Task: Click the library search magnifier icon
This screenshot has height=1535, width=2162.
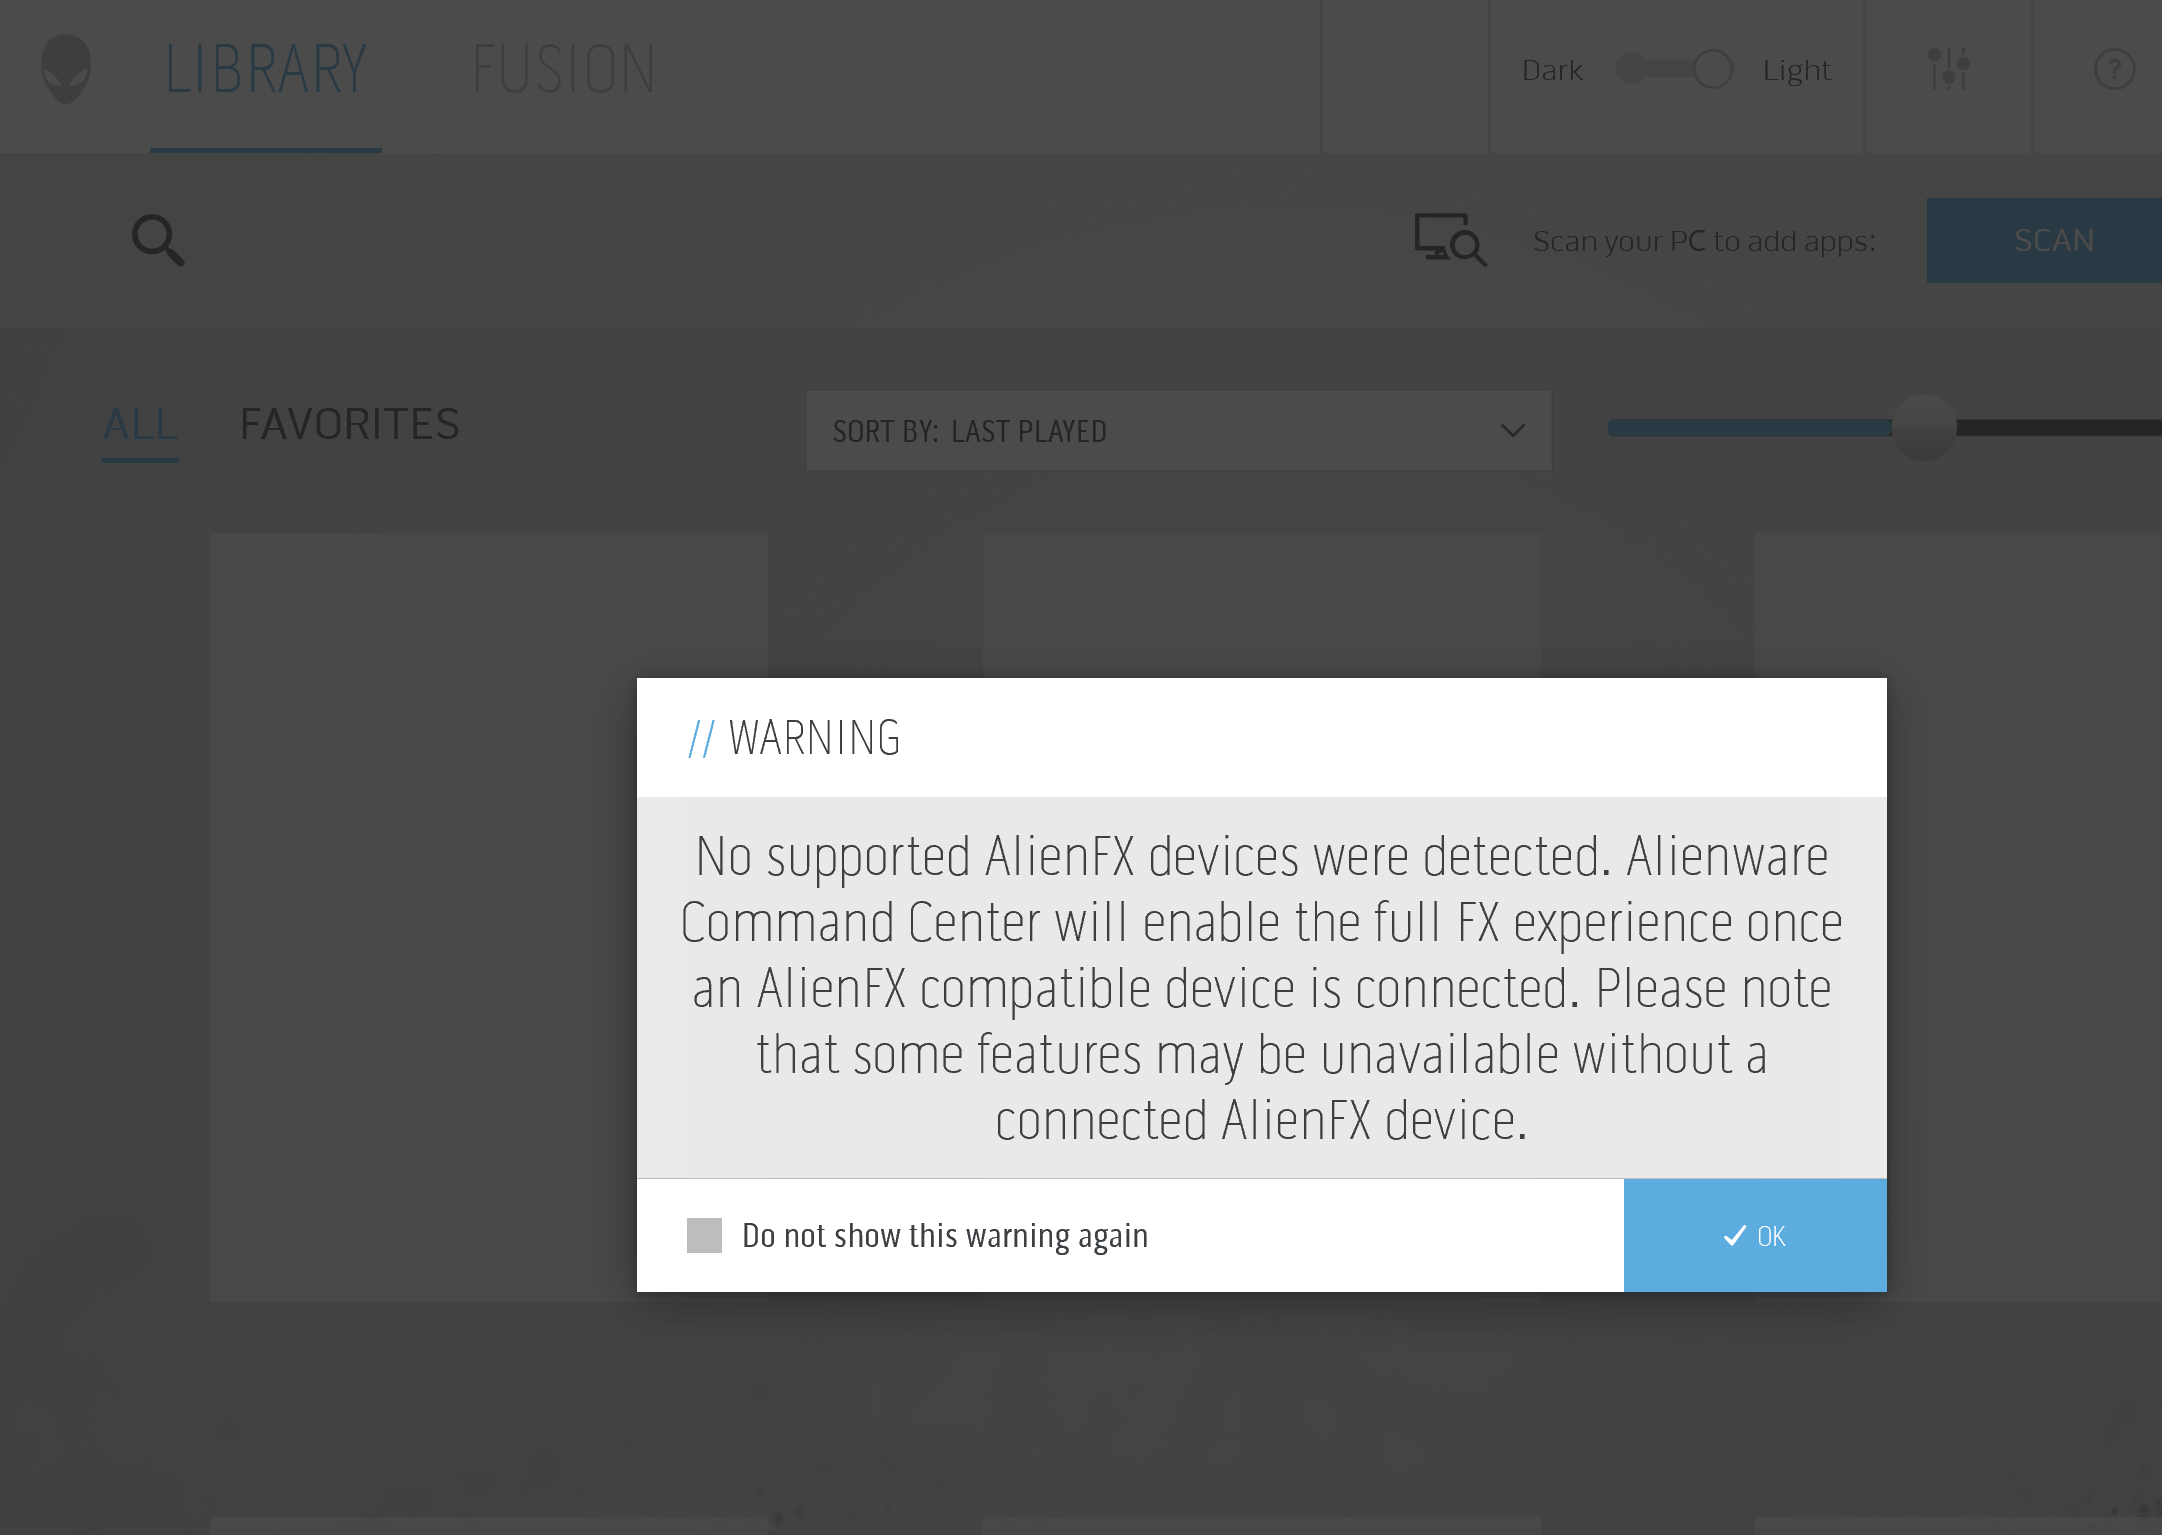Action: click(x=158, y=240)
